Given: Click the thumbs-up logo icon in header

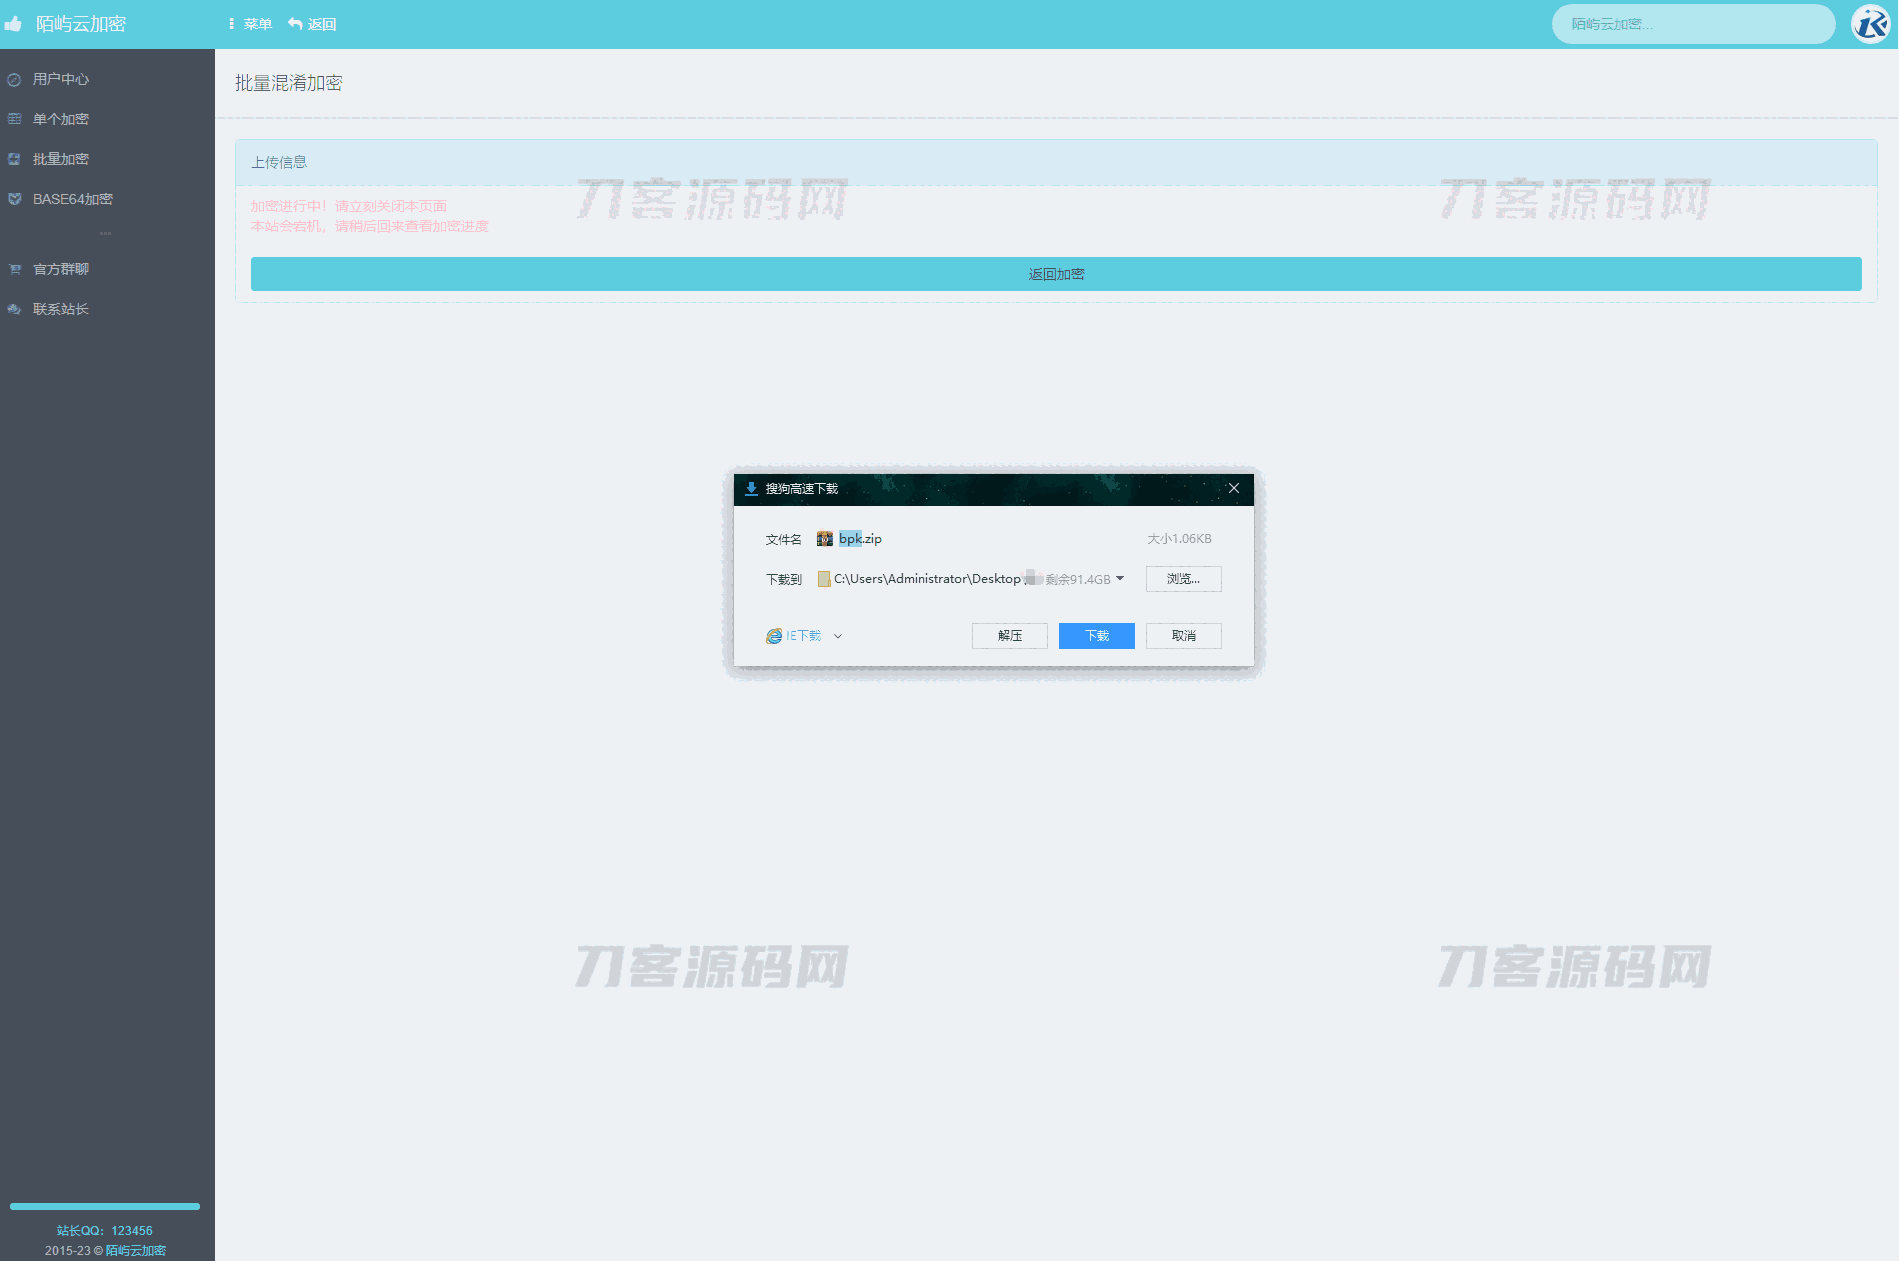Looking at the screenshot, I should click(x=13, y=24).
